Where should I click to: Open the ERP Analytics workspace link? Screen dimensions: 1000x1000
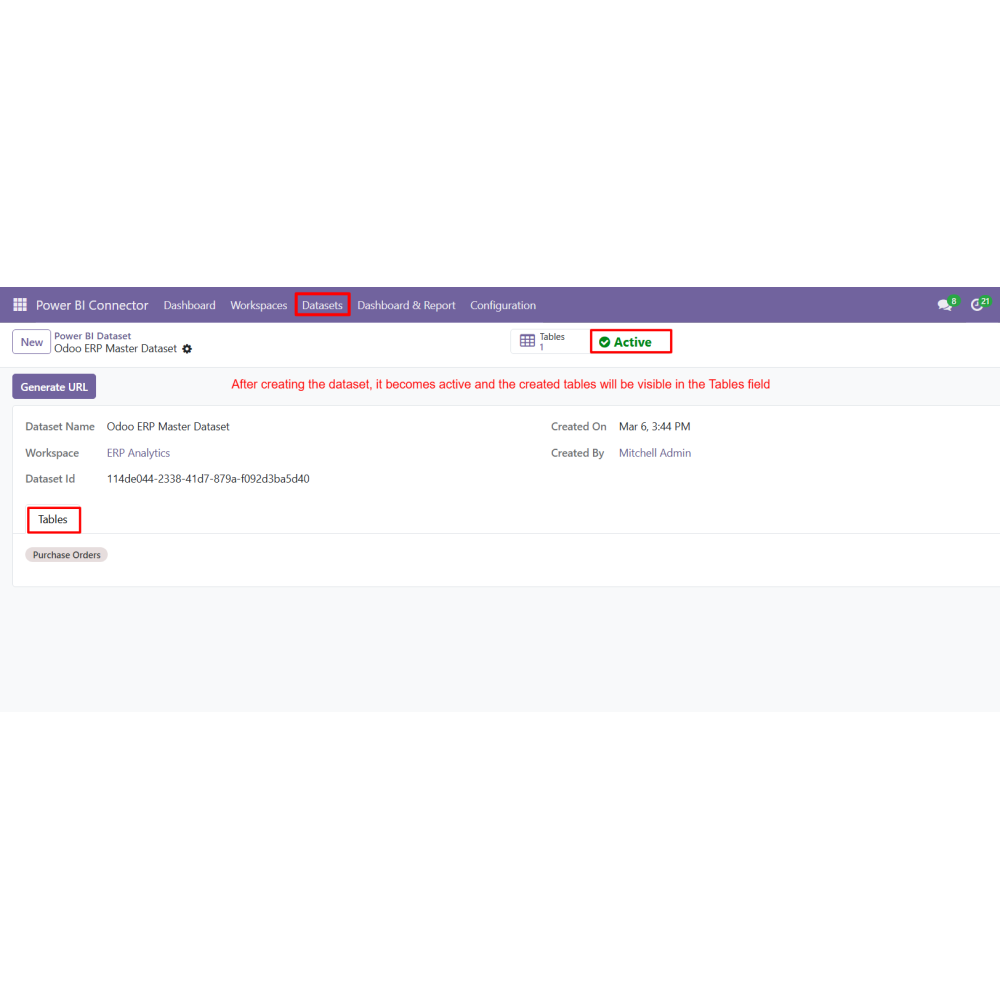138,453
